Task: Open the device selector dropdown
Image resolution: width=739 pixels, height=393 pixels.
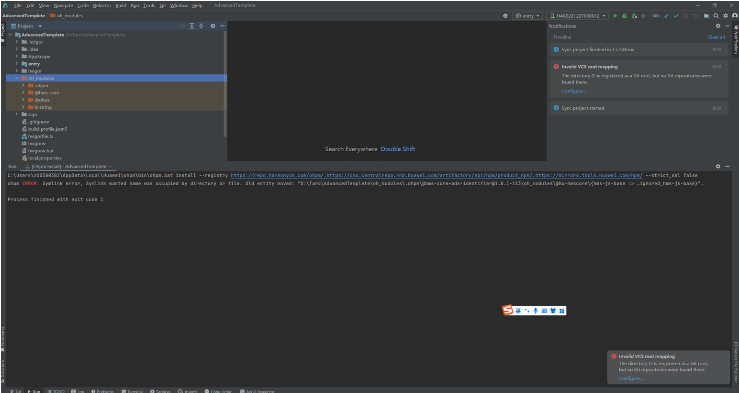Action: click(578, 16)
